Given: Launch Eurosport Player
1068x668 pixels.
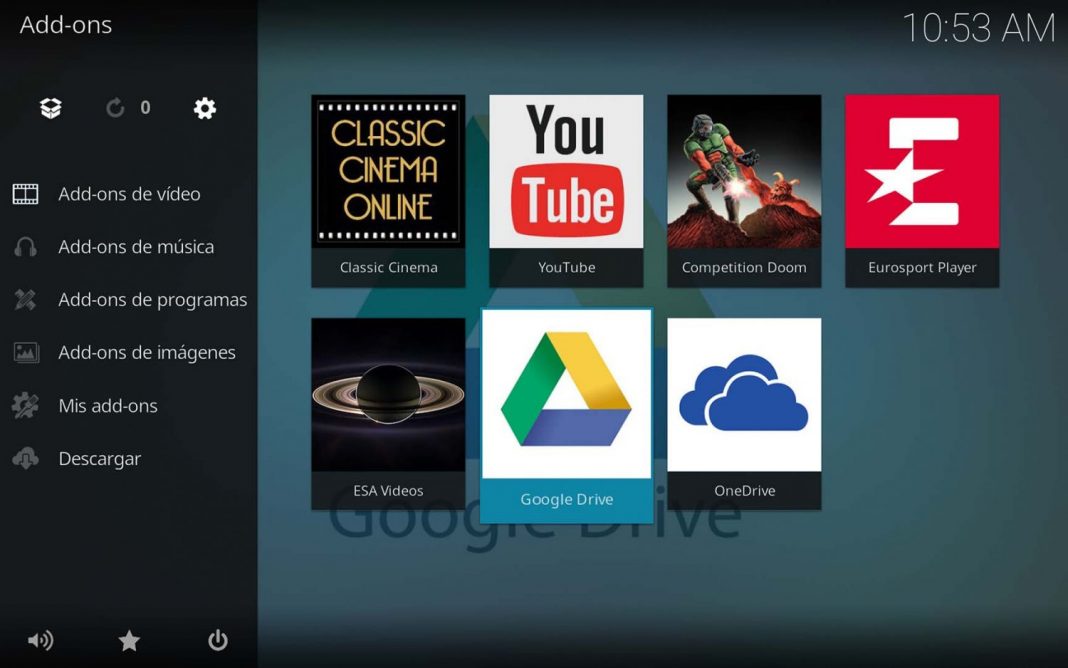Looking at the screenshot, I should (921, 186).
